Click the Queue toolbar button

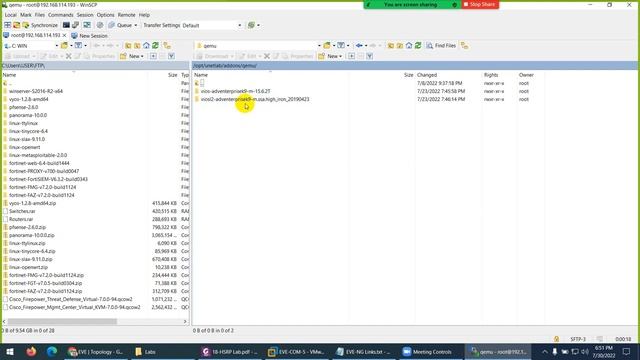click(x=120, y=25)
